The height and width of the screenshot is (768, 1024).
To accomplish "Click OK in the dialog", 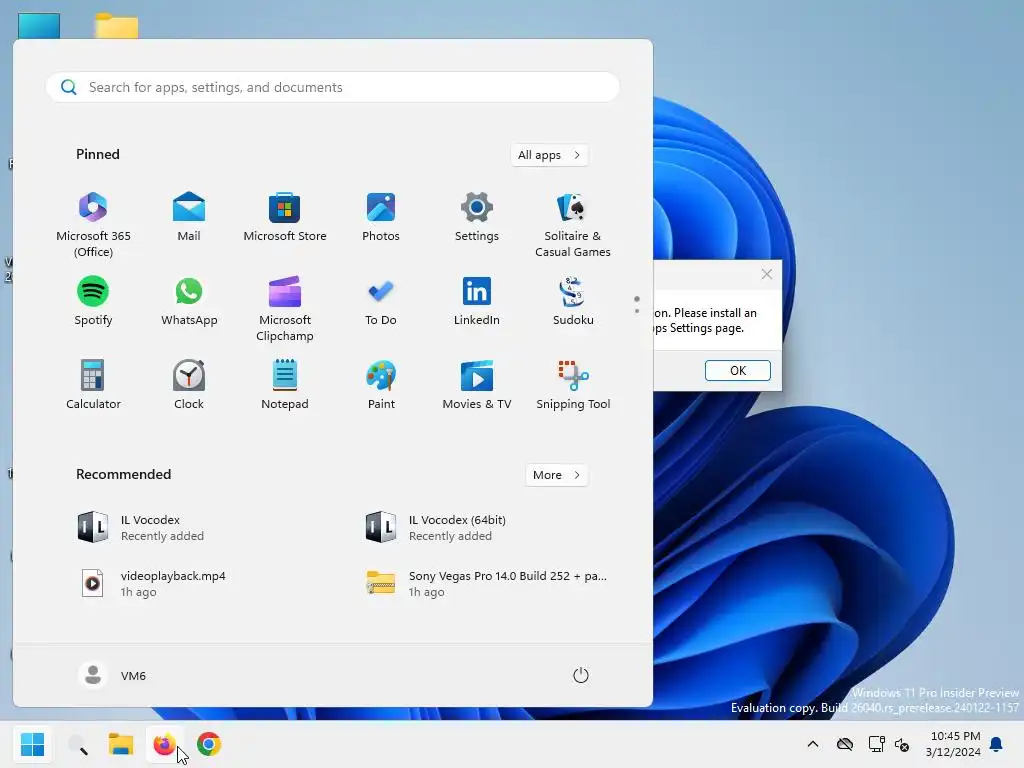I will pyautogui.click(x=737, y=370).
